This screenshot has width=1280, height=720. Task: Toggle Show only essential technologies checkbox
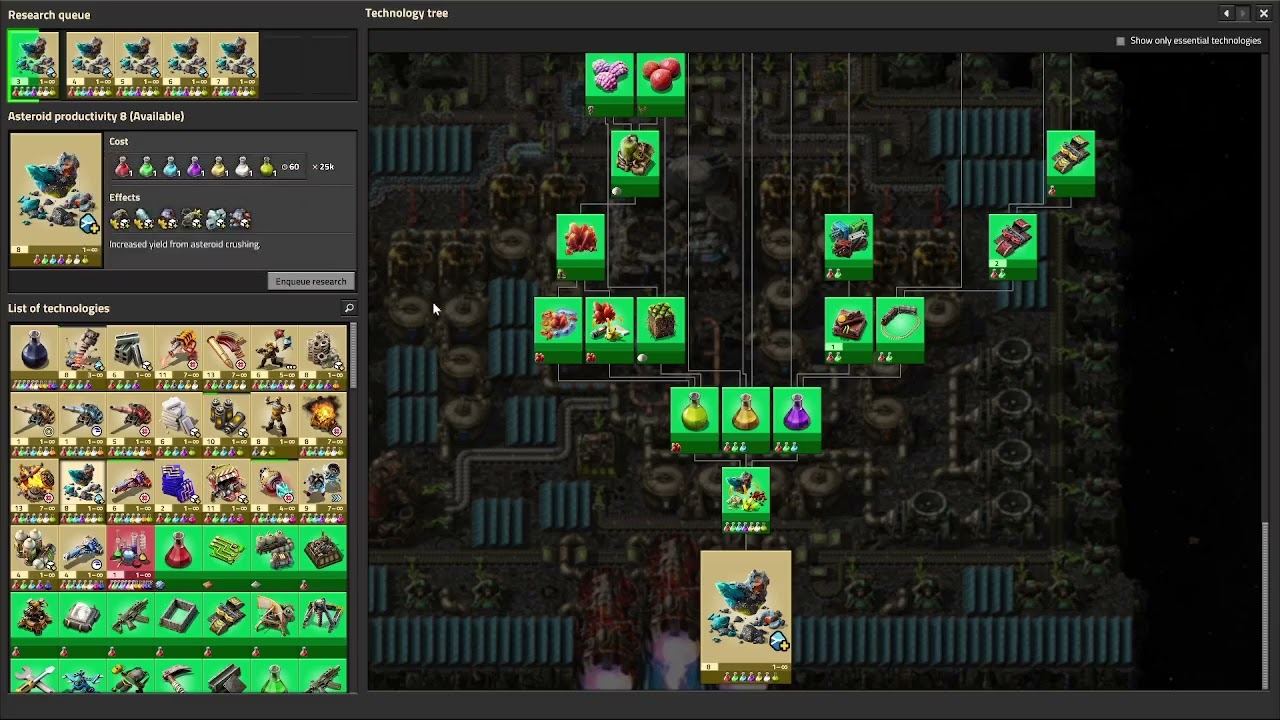1120,41
